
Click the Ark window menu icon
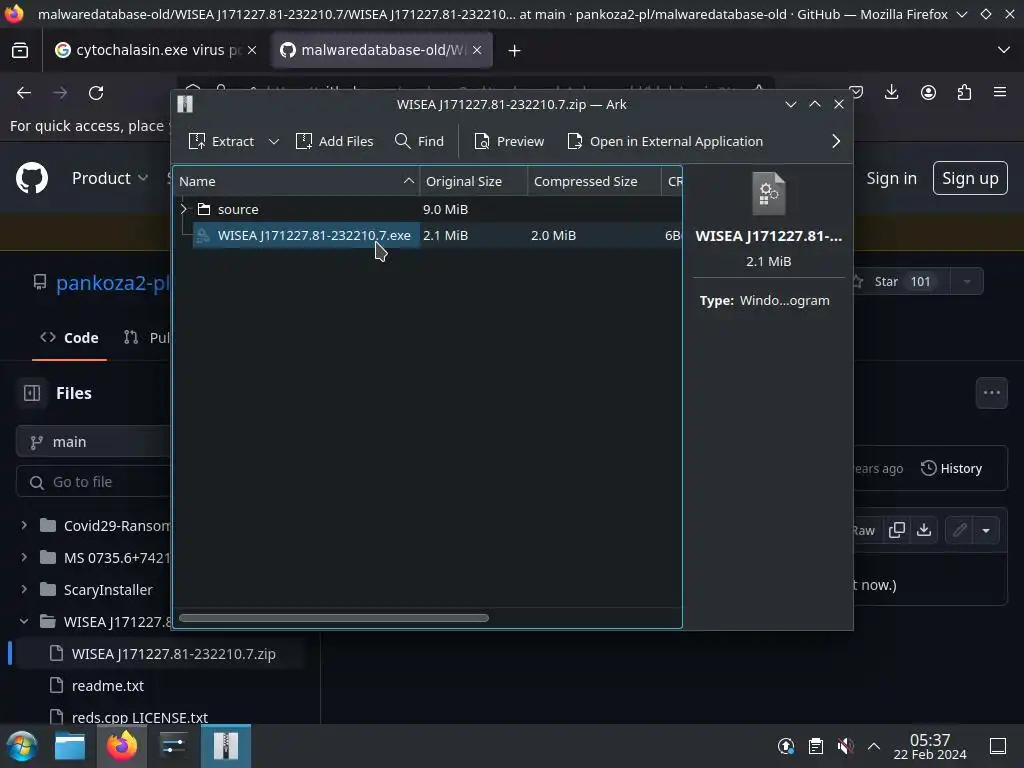tap(185, 104)
